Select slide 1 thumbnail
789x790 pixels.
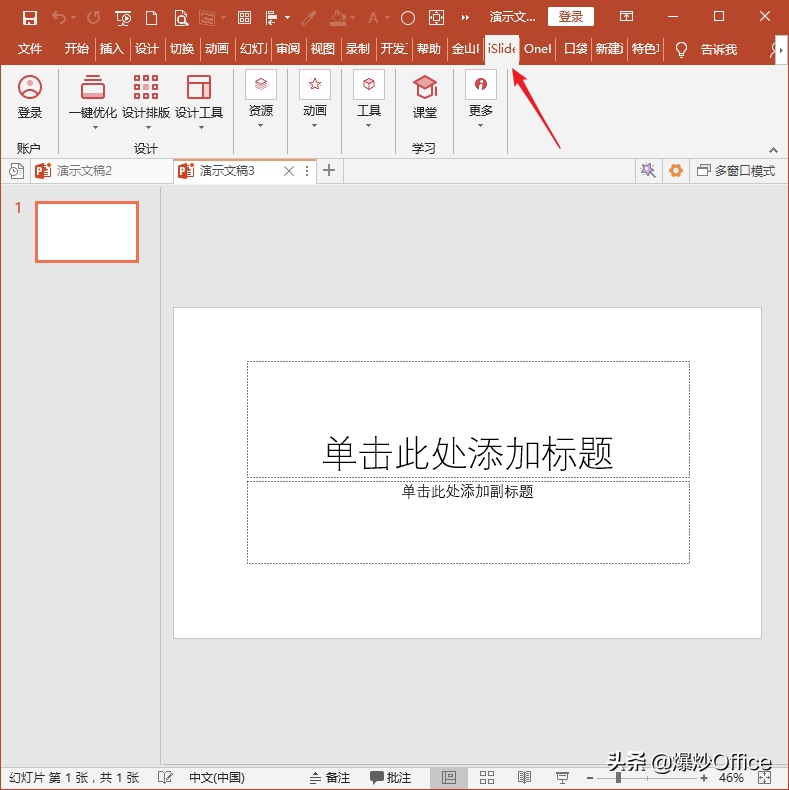87,232
